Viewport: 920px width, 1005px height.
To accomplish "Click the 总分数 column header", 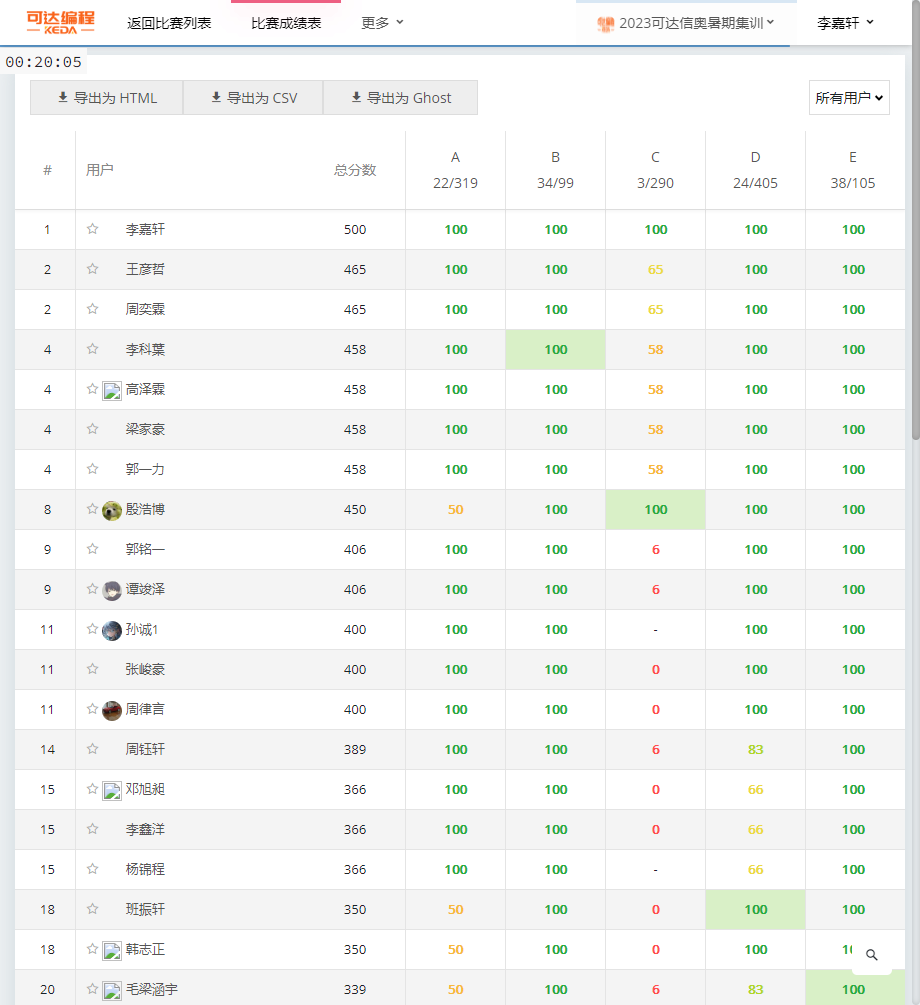I will [x=355, y=170].
